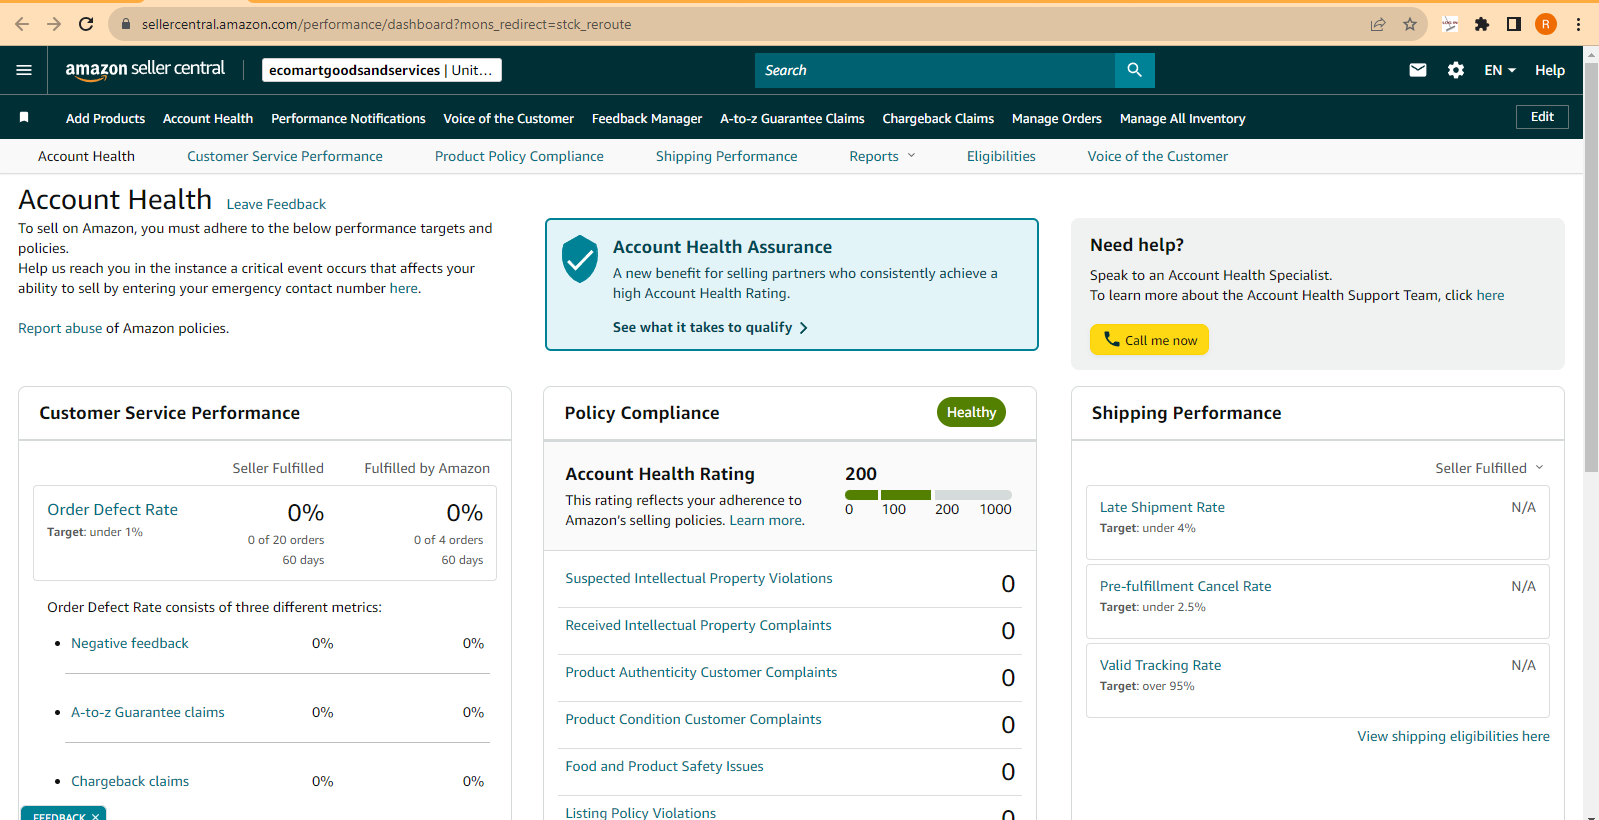1599x820 pixels.
Task: Open the ecomartgoodsandservices account switcher
Action: point(382,70)
